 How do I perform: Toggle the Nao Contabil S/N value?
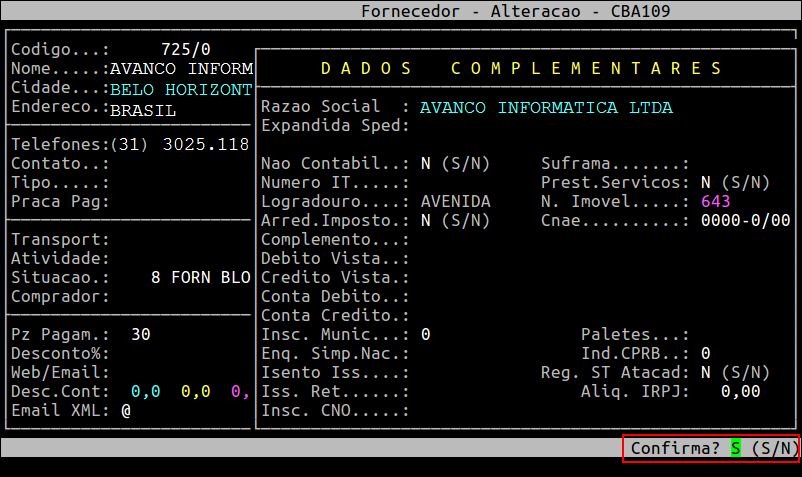(x=425, y=164)
